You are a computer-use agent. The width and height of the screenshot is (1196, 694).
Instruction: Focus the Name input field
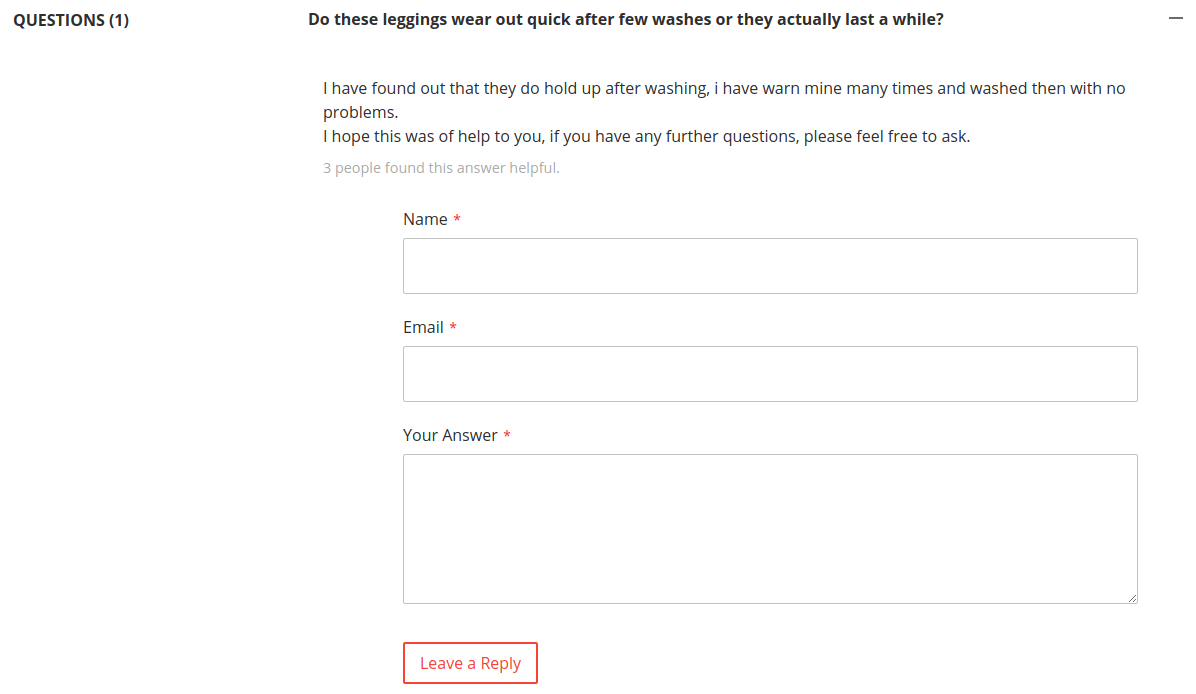point(770,266)
